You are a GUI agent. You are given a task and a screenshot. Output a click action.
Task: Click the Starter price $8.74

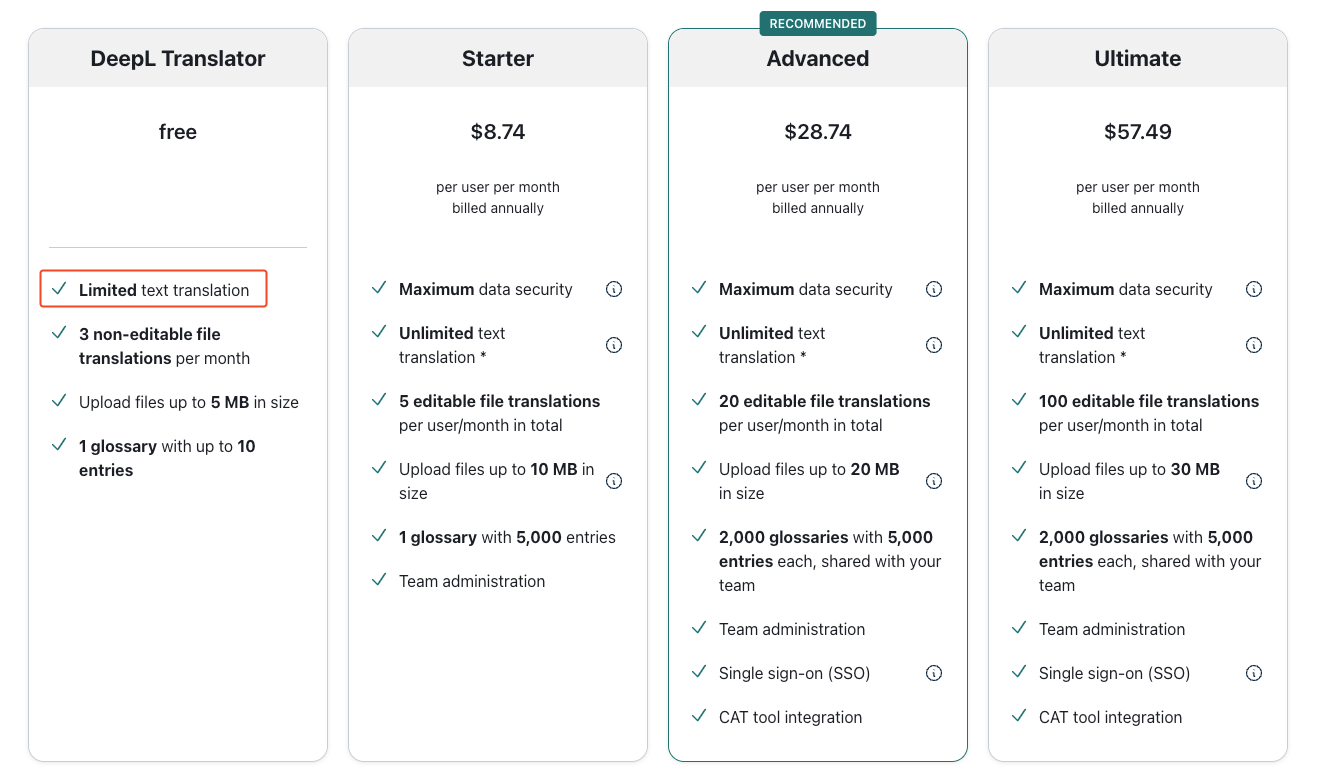coord(498,132)
